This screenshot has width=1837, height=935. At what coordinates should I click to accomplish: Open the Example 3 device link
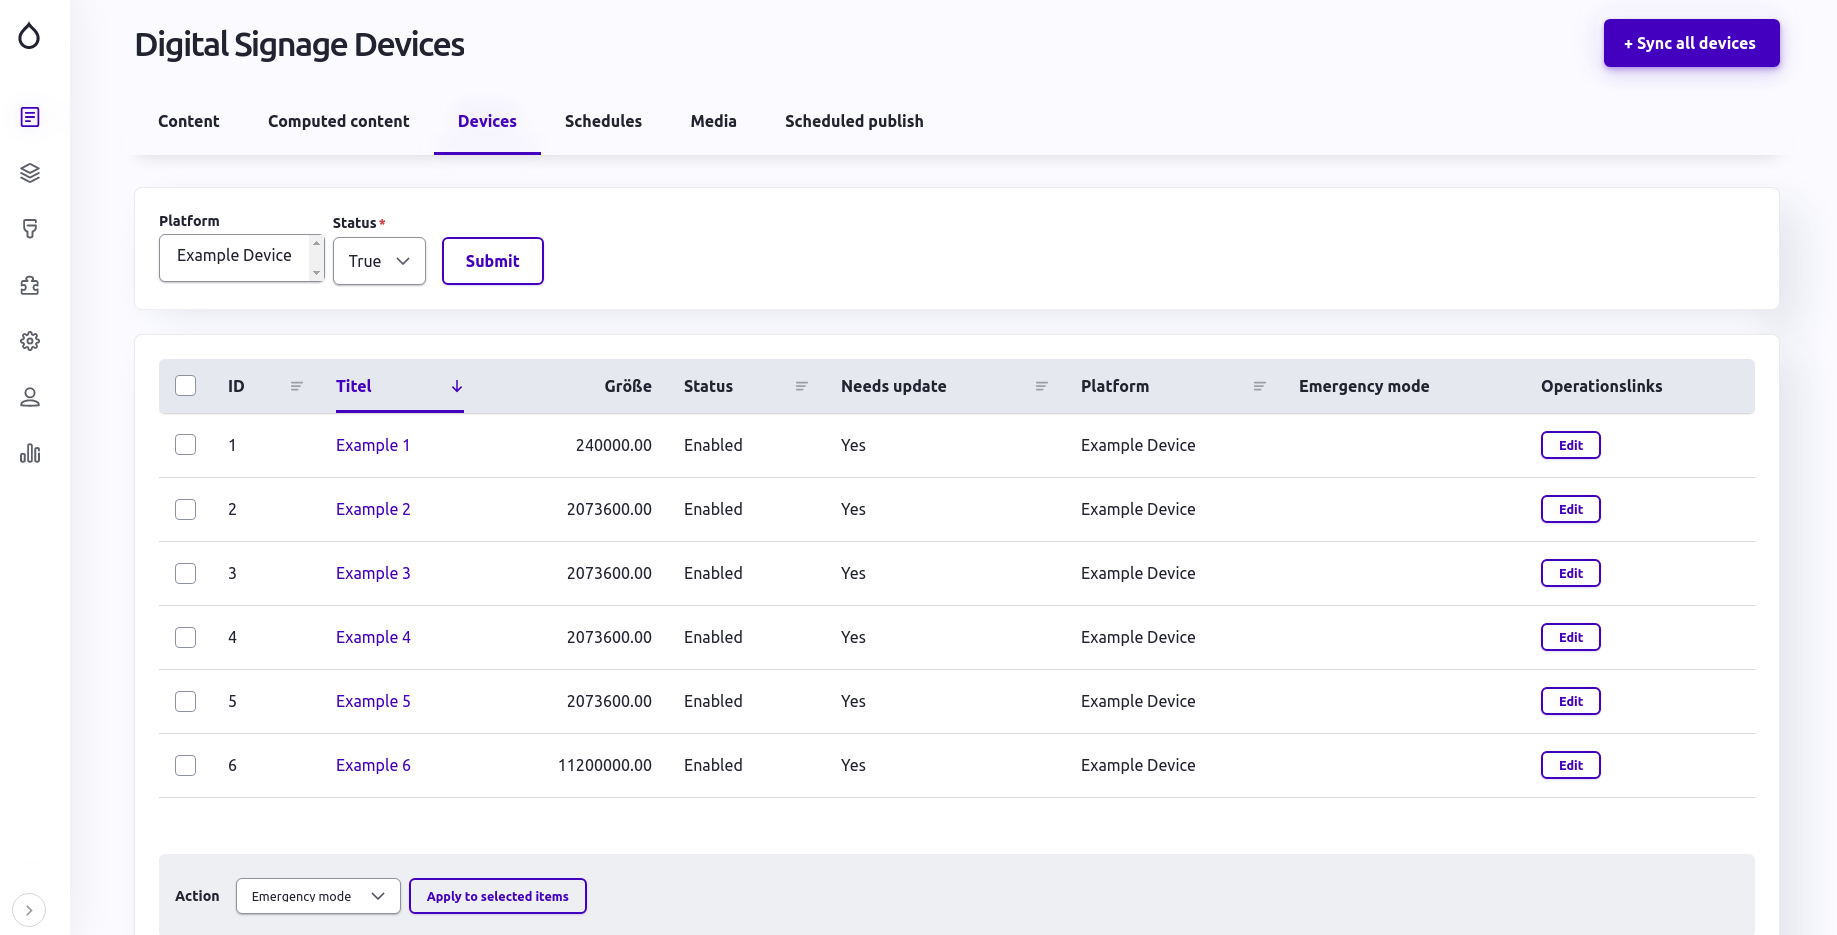coord(373,573)
